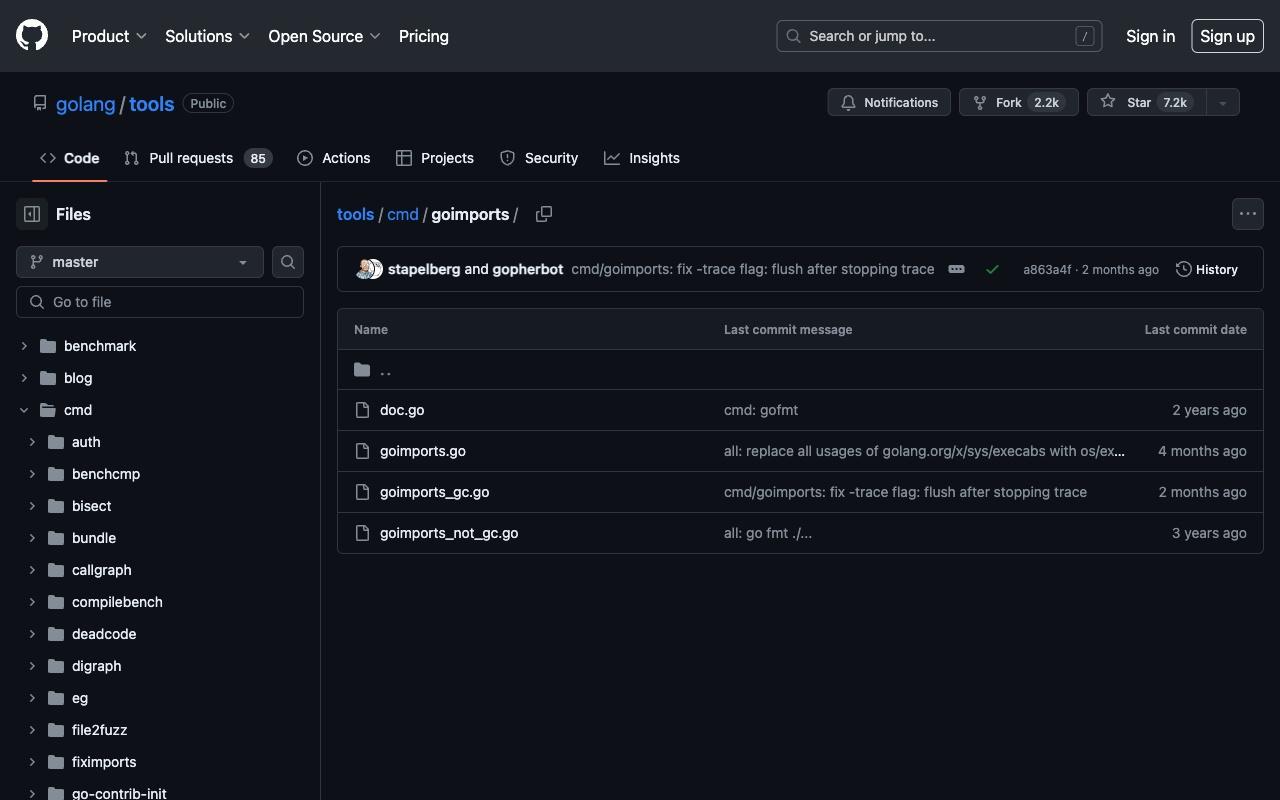The width and height of the screenshot is (1280, 800).
Task: Open the 'cmd: gofmt' commit message
Action: pos(761,410)
